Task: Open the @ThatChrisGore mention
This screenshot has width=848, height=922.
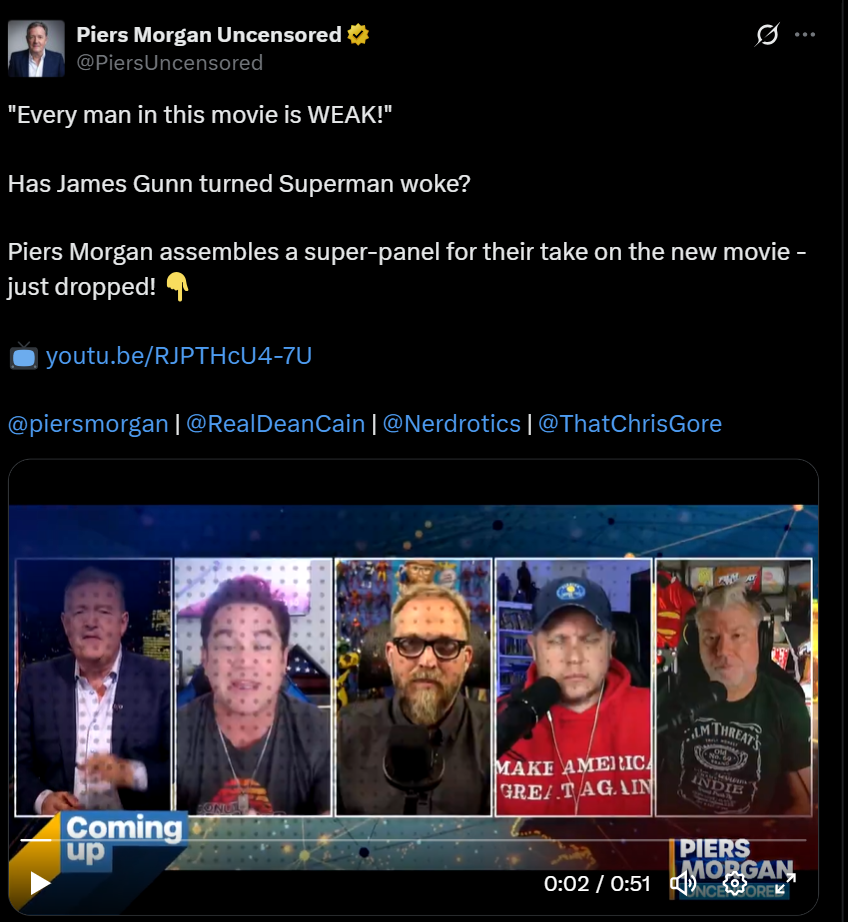Action: click(x=630, y=424)
